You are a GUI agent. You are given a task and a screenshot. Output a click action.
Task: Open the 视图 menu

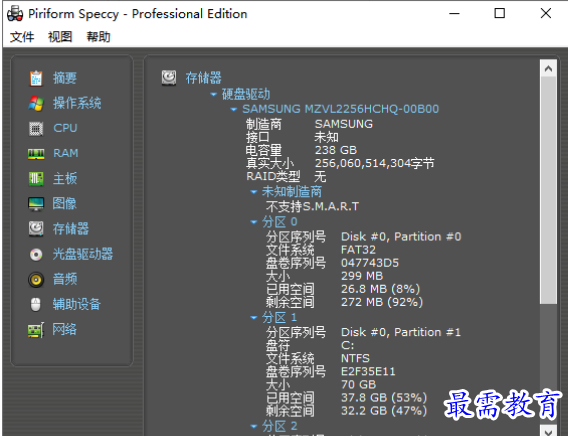pos(60,37)
